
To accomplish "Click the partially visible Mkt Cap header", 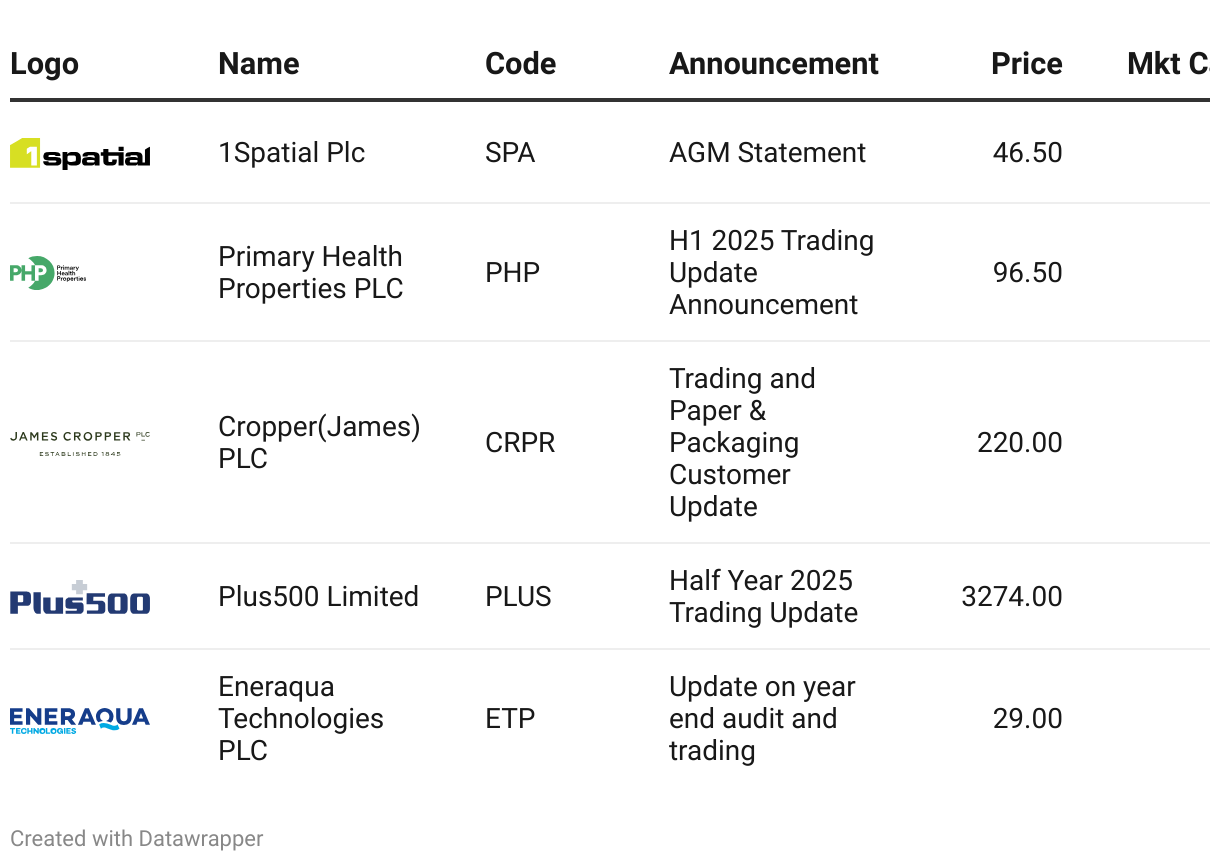I will 1167,64.
